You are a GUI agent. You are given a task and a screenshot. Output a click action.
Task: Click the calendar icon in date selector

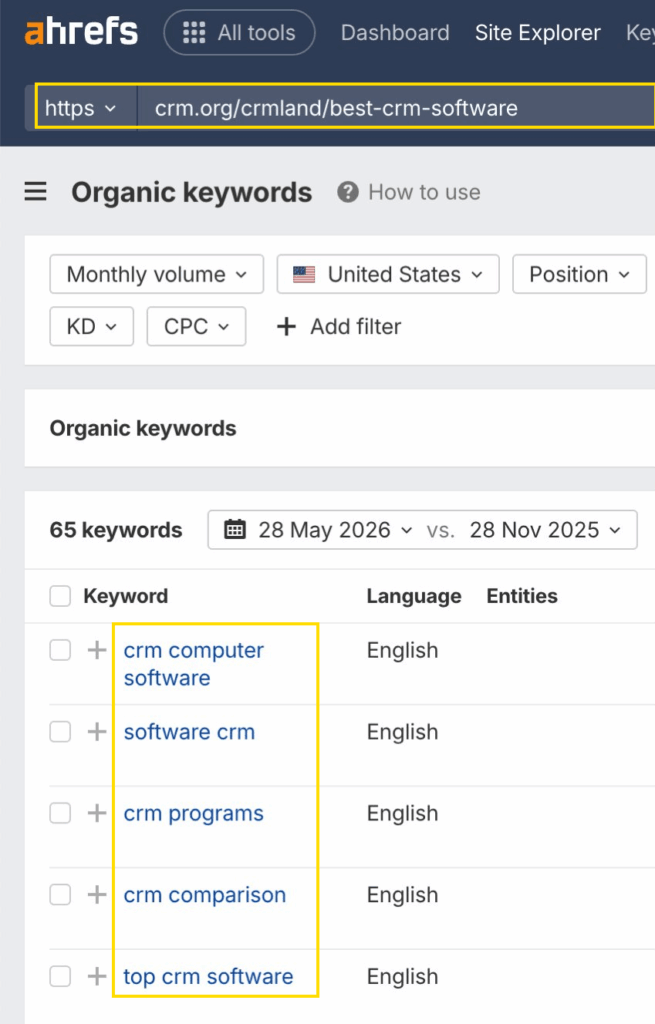click(x=235, y=530)
